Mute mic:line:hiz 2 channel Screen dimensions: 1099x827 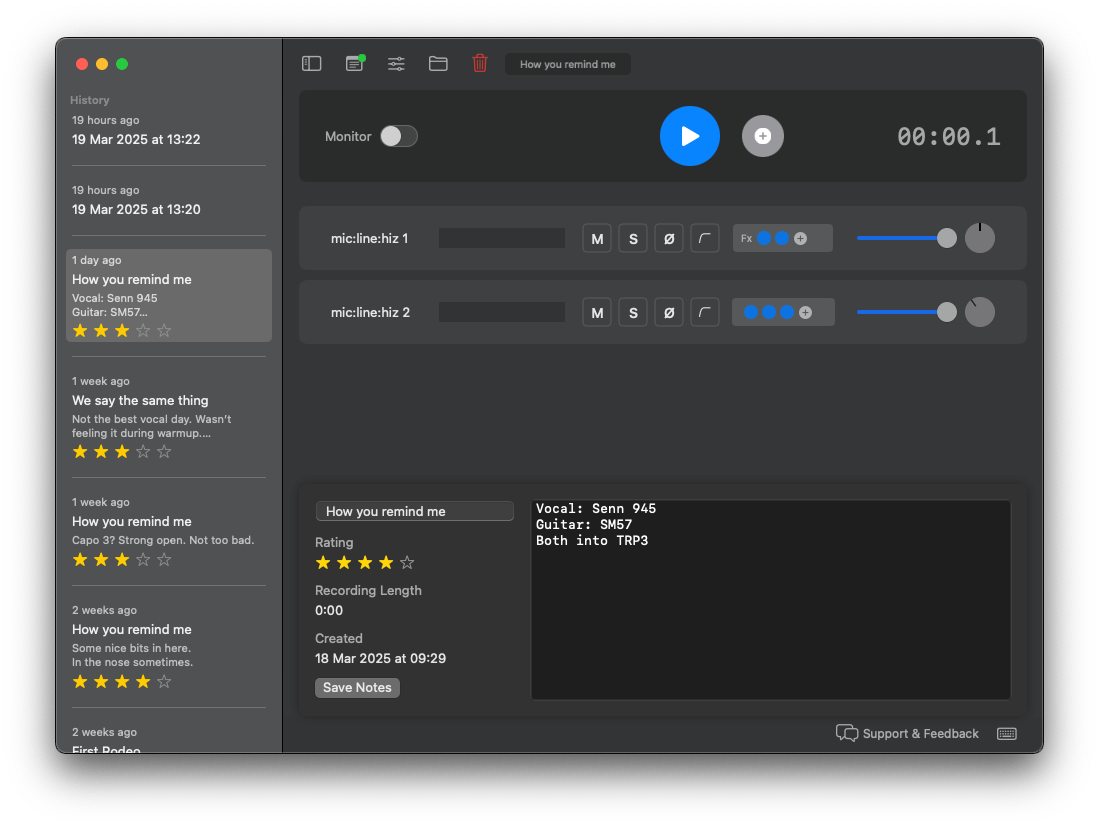tap(597, 313)
